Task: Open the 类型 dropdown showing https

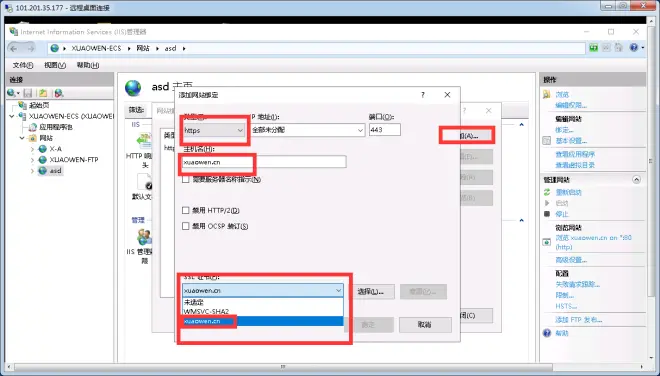Action: [x=214, y=131]
